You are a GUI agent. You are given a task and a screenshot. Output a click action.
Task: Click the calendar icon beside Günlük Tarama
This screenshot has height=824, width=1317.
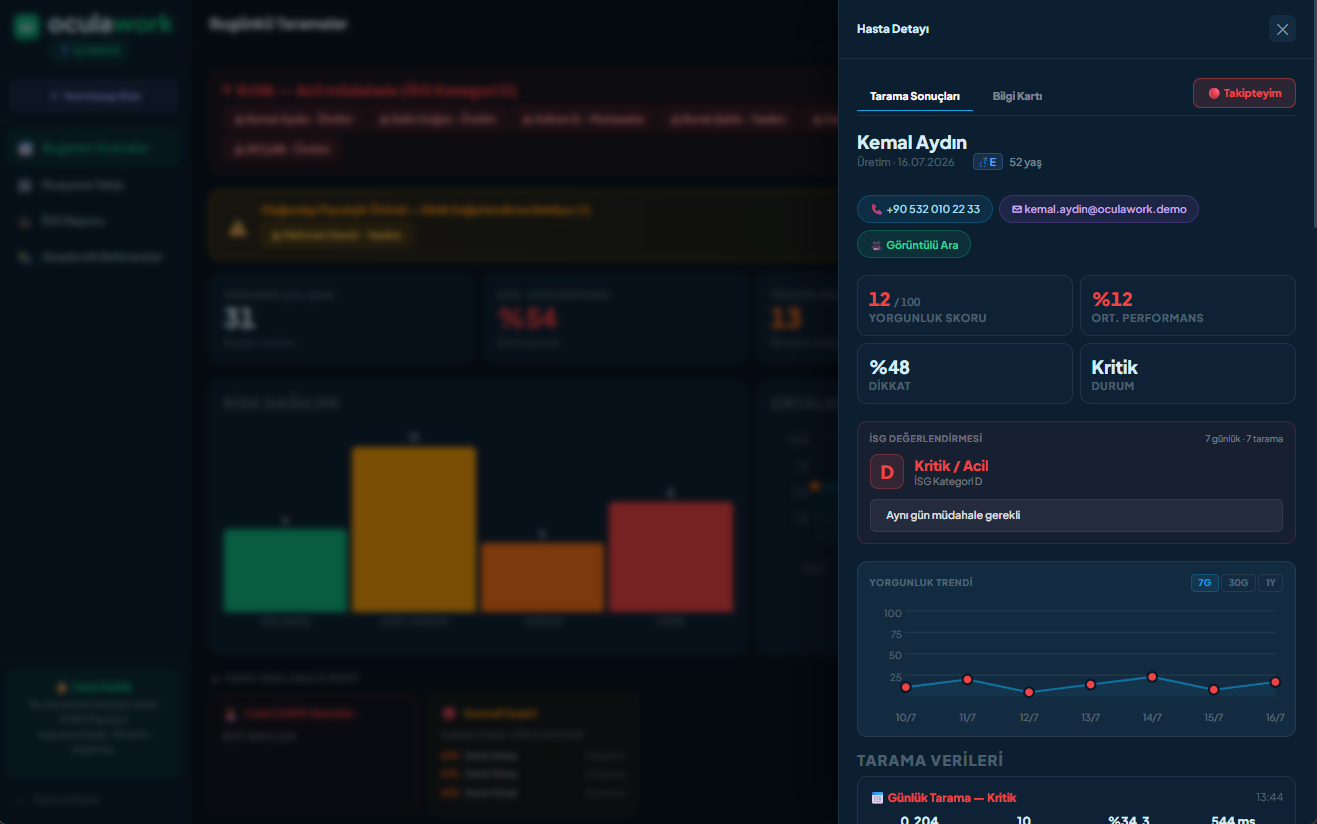(x=877, y=798)
